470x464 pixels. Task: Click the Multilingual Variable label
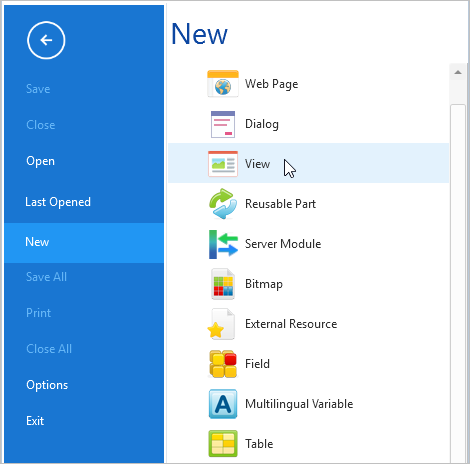click(x=299, y=404)
